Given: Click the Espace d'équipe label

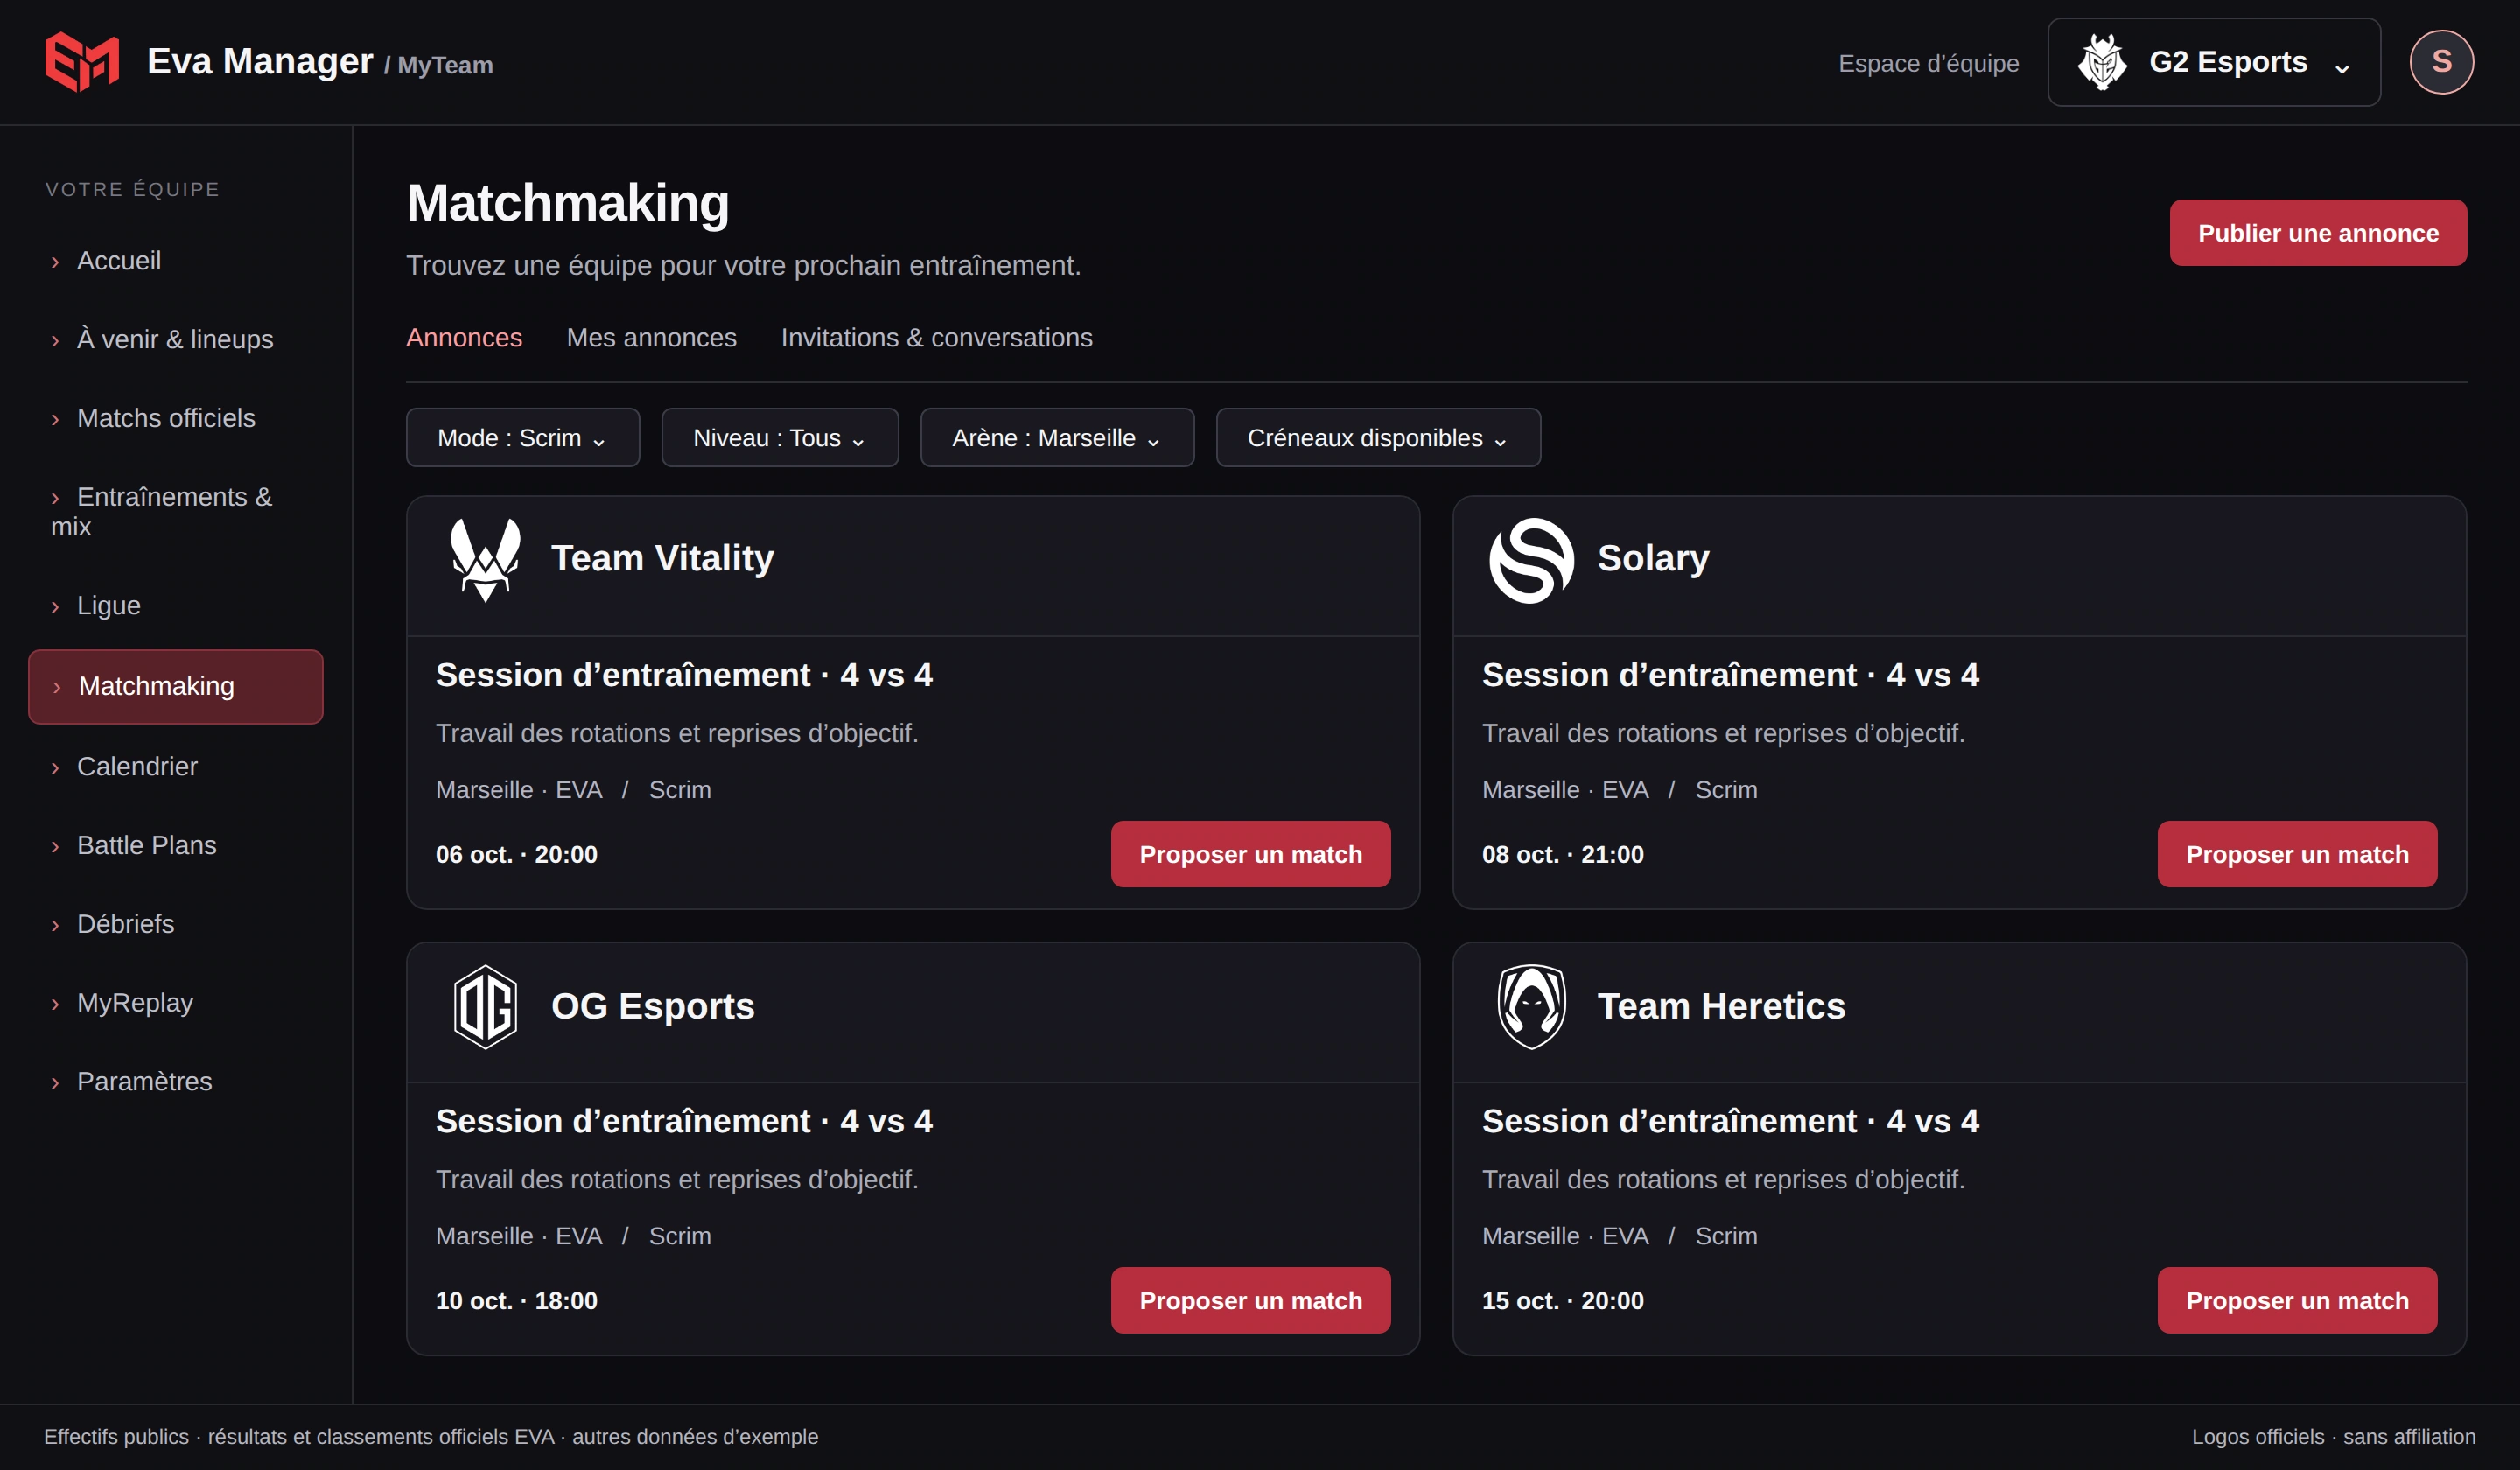Looking at the screenshot, I should point(1928,64).
